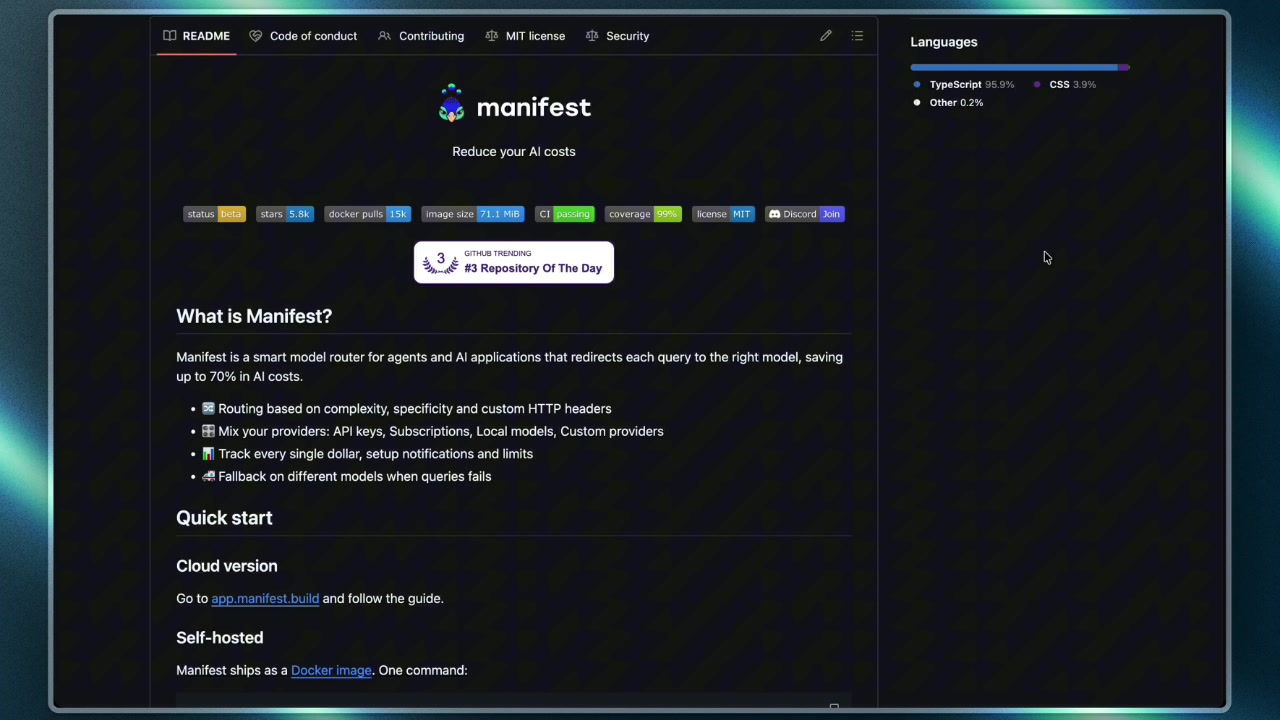Click the TypeScript 95.9% language entry
The width and height of the screenshot is (1280, 720).
click(x=963, y=85)
